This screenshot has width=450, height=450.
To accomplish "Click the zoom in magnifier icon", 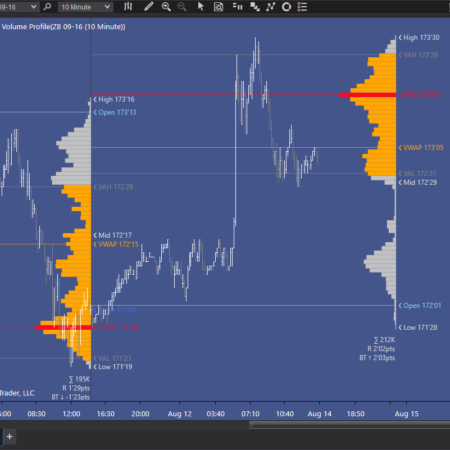I will click(x=166, y=7).
